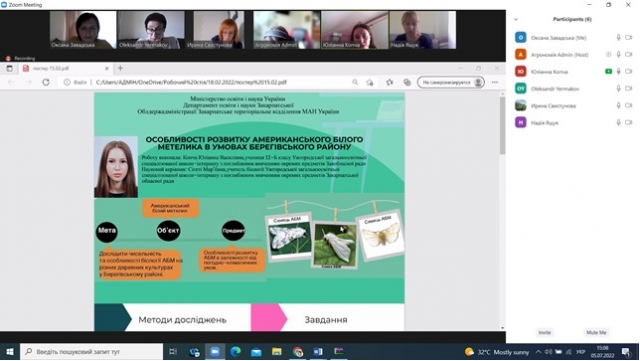640x361 pixels.
Task: Click the Предмет black circle on poster
Action: (x=233, y=231)
